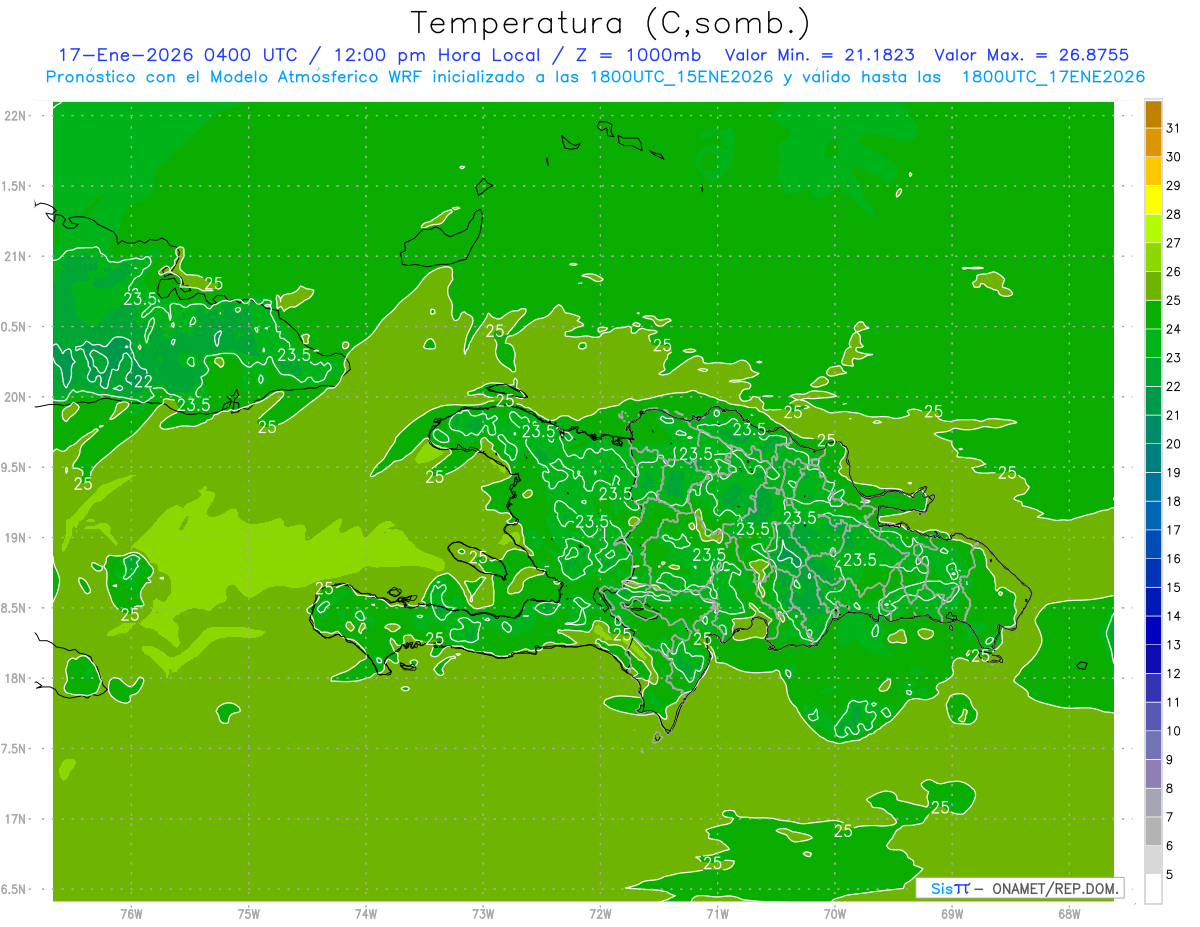Screen dimensions: 1200x927
Task: Click the "23" label on the color scale
Action: pos(1174,358)
